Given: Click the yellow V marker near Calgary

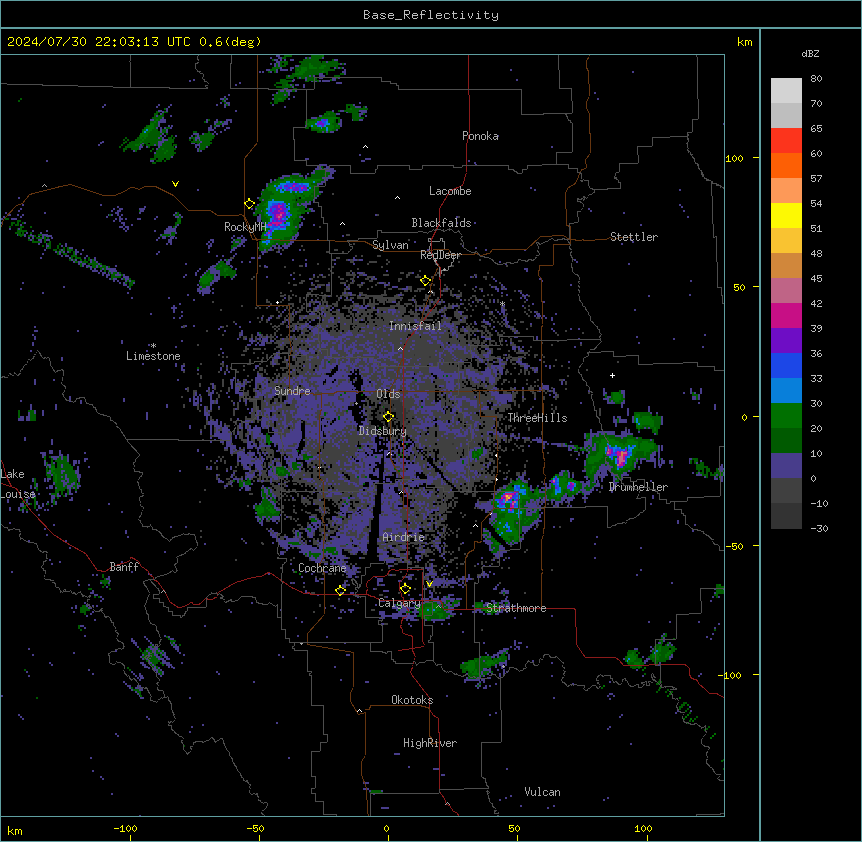Looking at the screenshot, I should coord(429,584).
